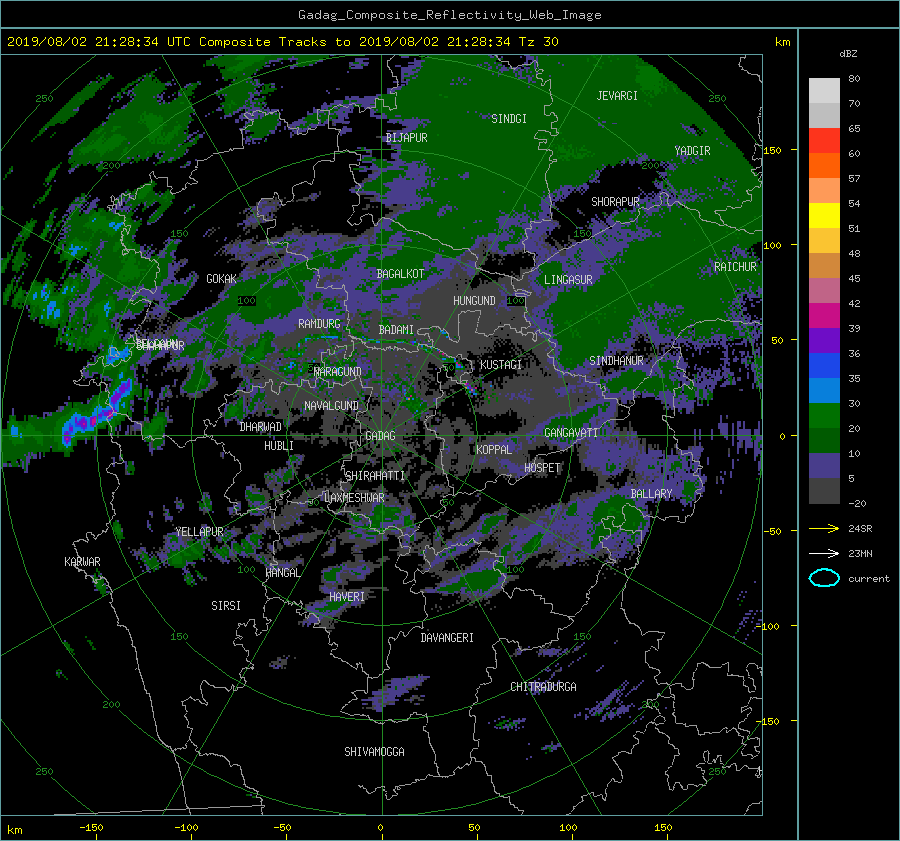Click the CHITRADURGA city label
This screenshot has height=841, width=900.
point(543,687)
